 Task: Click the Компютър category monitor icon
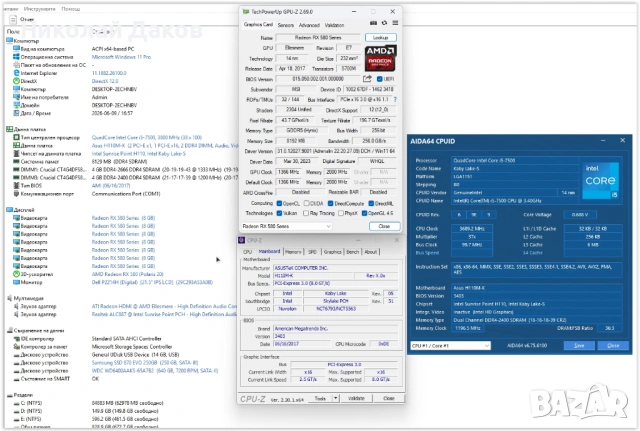[x=9, y=40]
